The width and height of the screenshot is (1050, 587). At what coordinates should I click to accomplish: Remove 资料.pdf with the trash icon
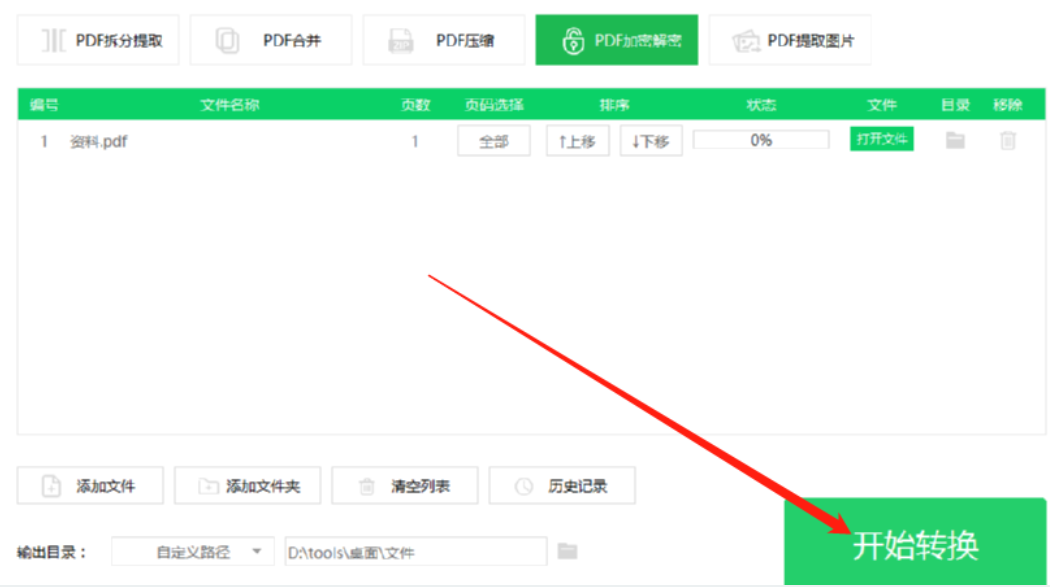click(x=1008, y=141)
